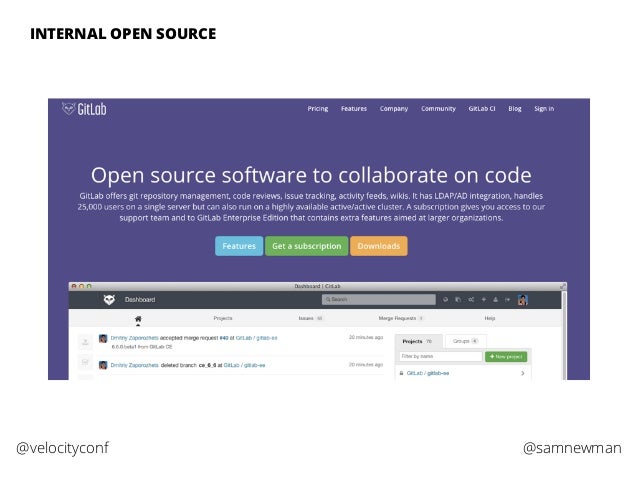Open the home icon tab in dashboard
Viewport: 638px width, 479px height.
(138, 319)
